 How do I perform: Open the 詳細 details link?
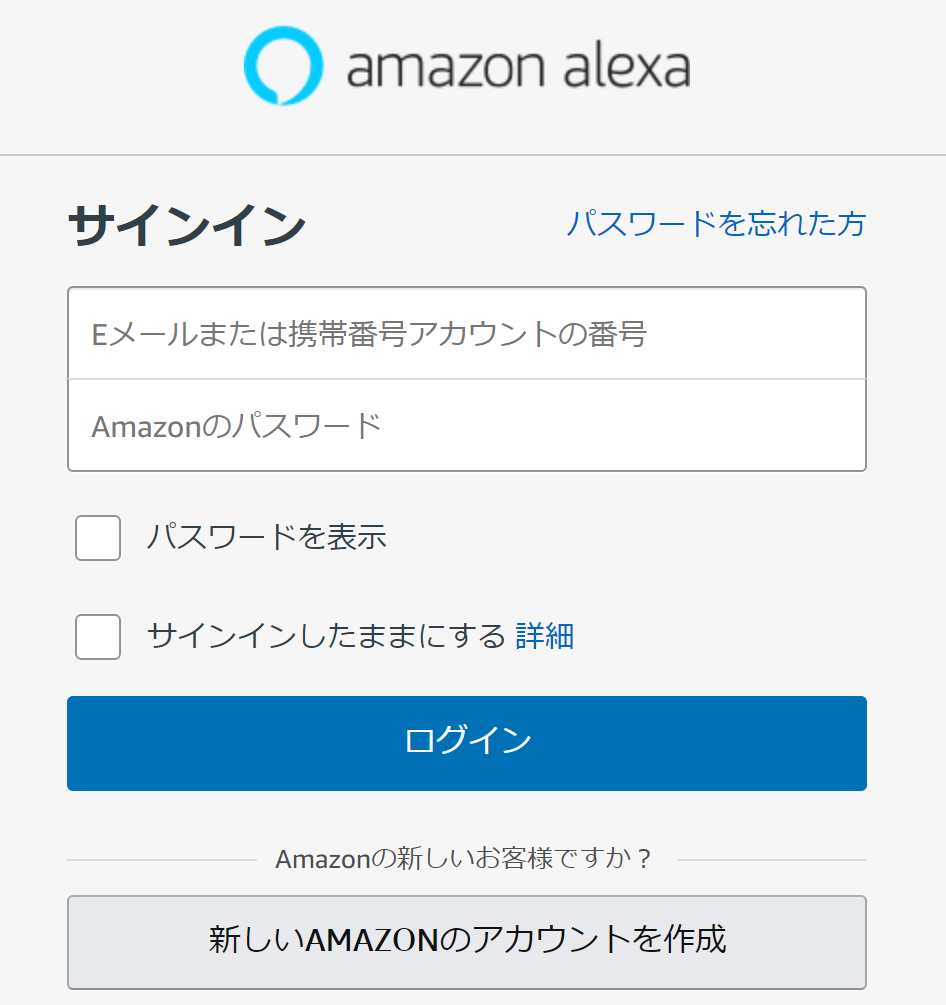pos(544,636)
